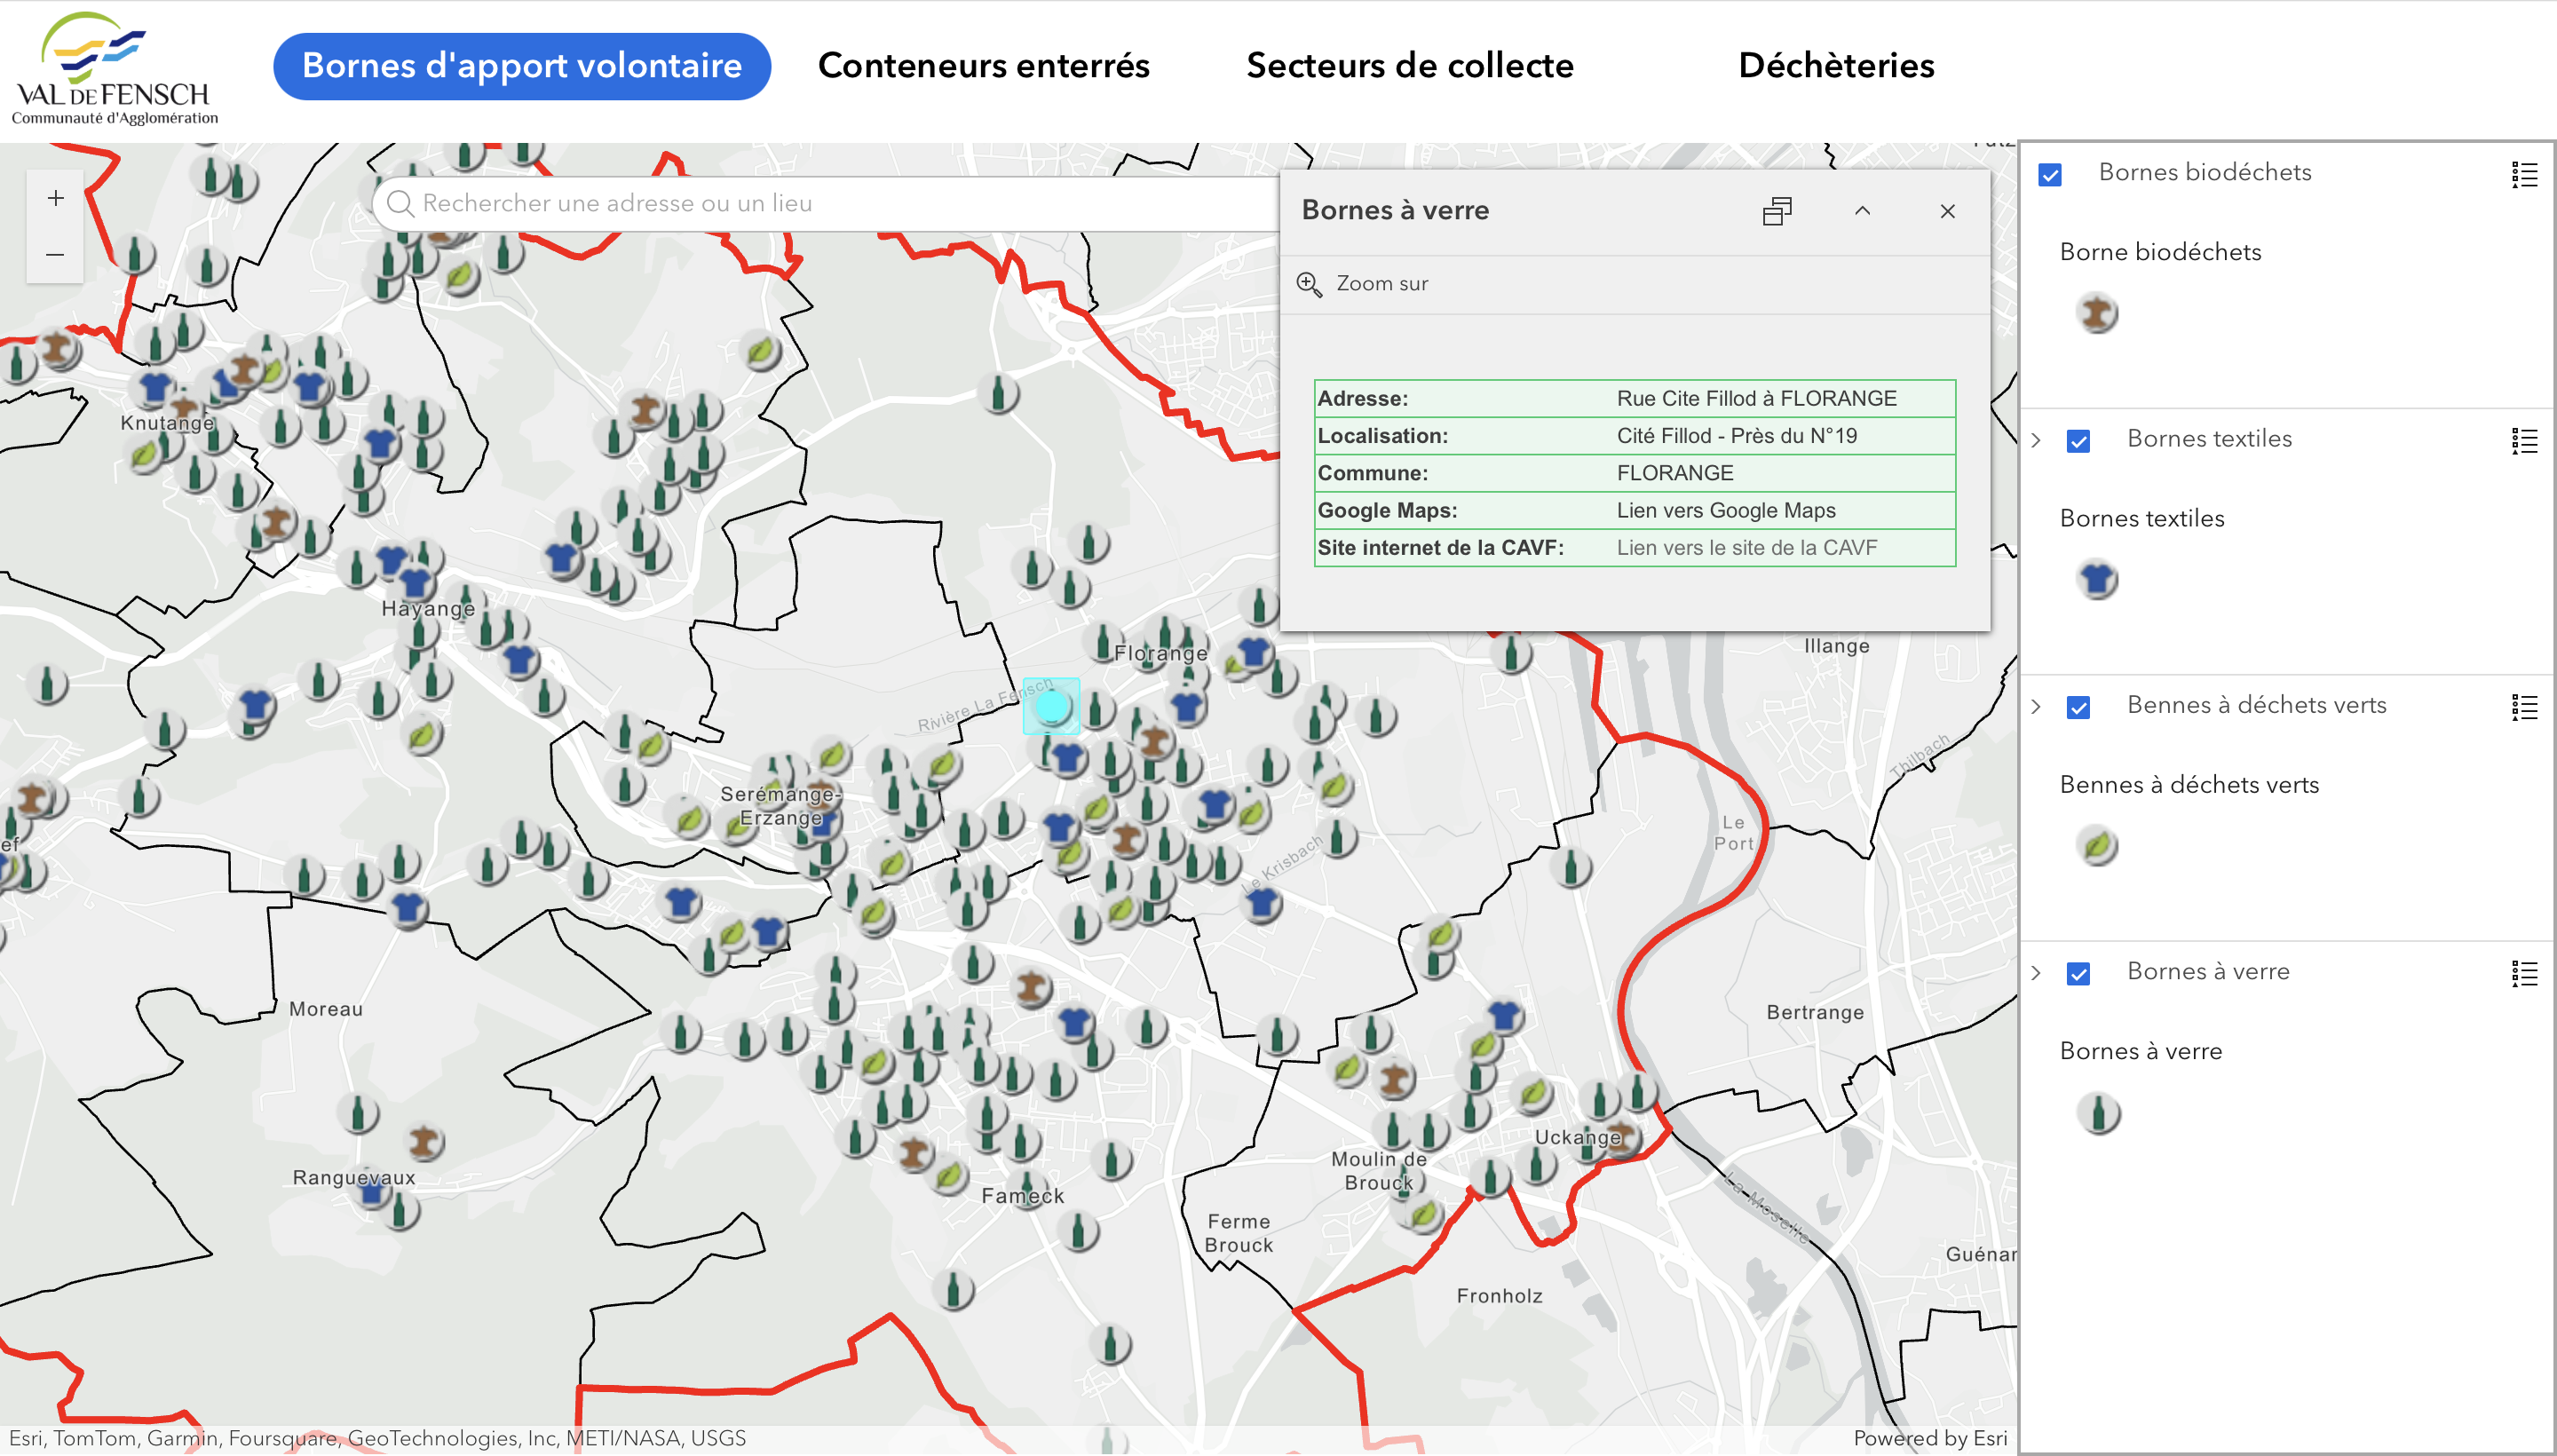This screenshot has height=1456, width=2557.
Task: Toggle legend icon for Bornes textiles
Action: (x=2523, y=441)
